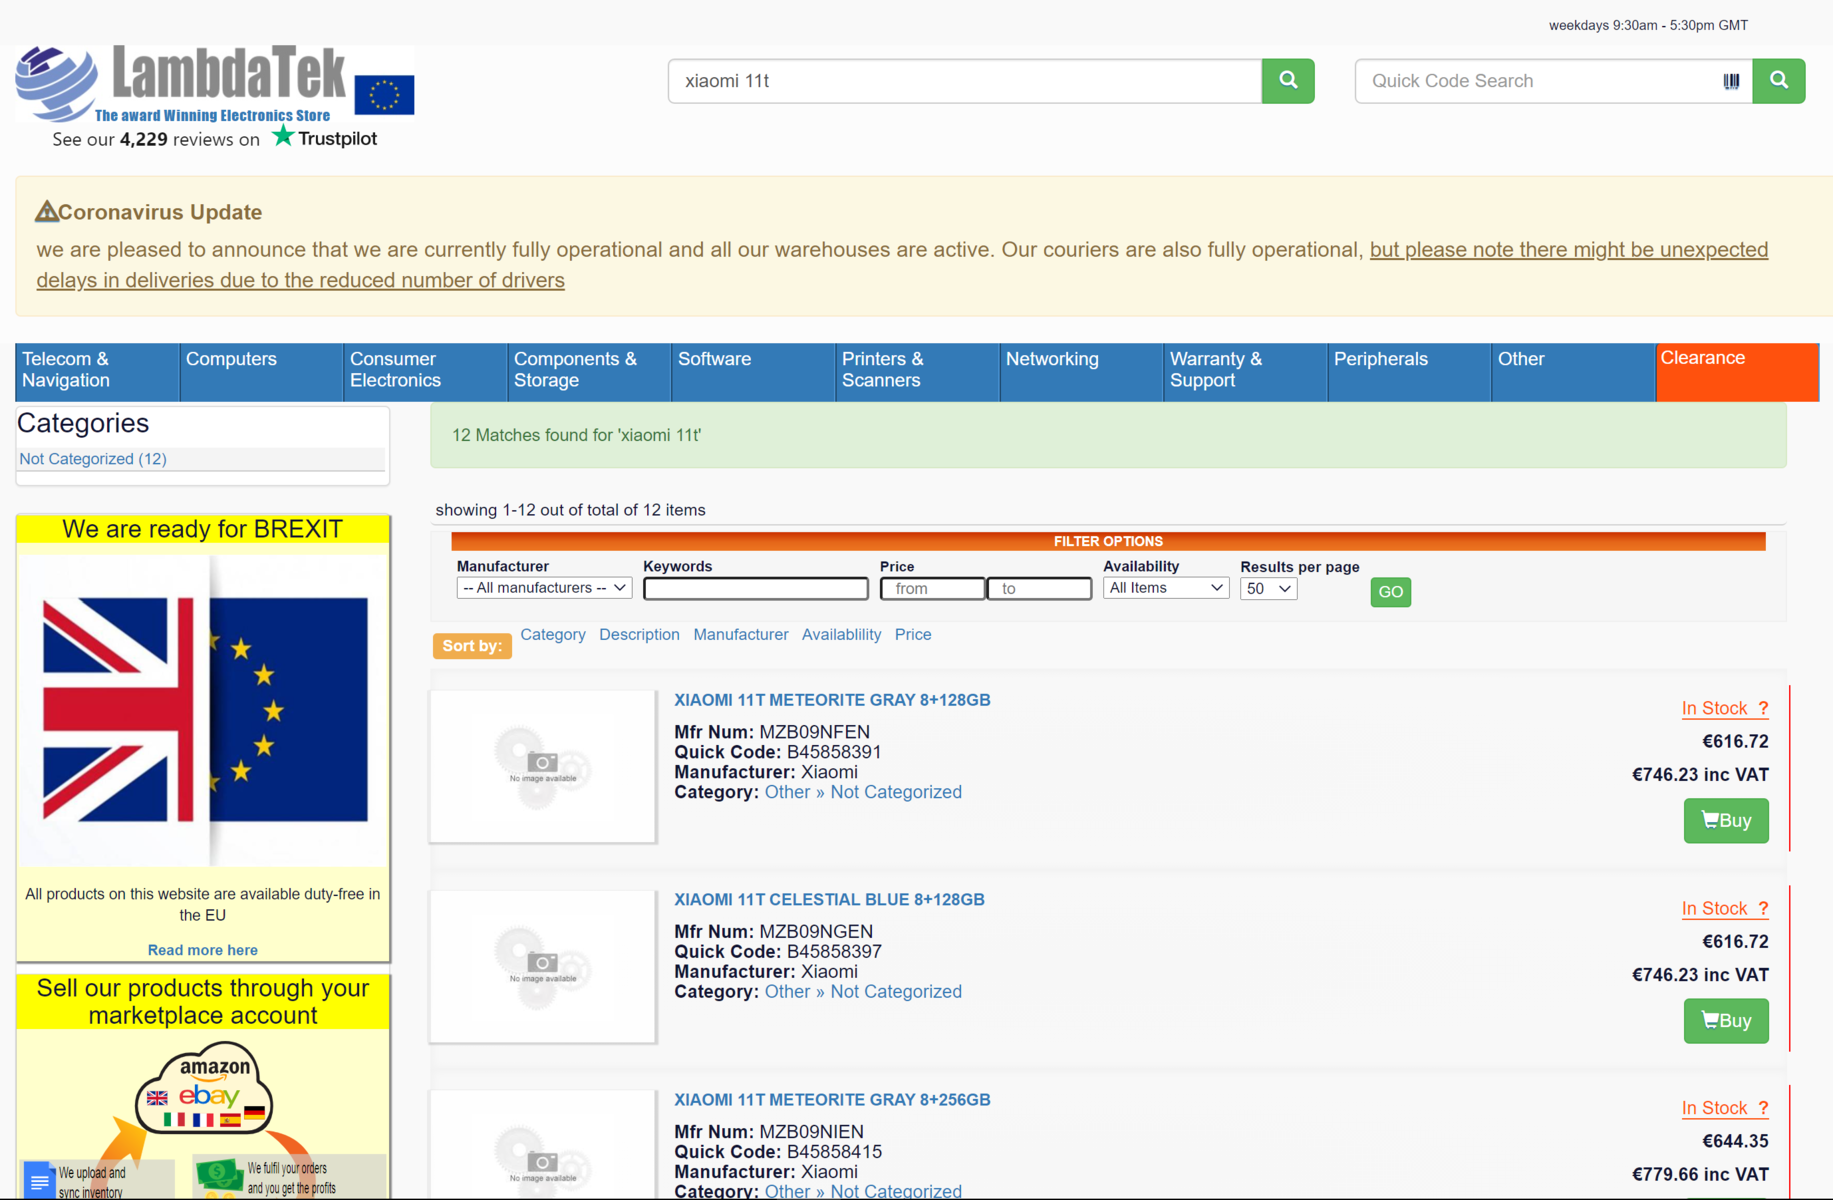The width and height of the screenshot is (1833, 1200).
Task: Focus the Keywords filter field
Action: tap(756, 589)
